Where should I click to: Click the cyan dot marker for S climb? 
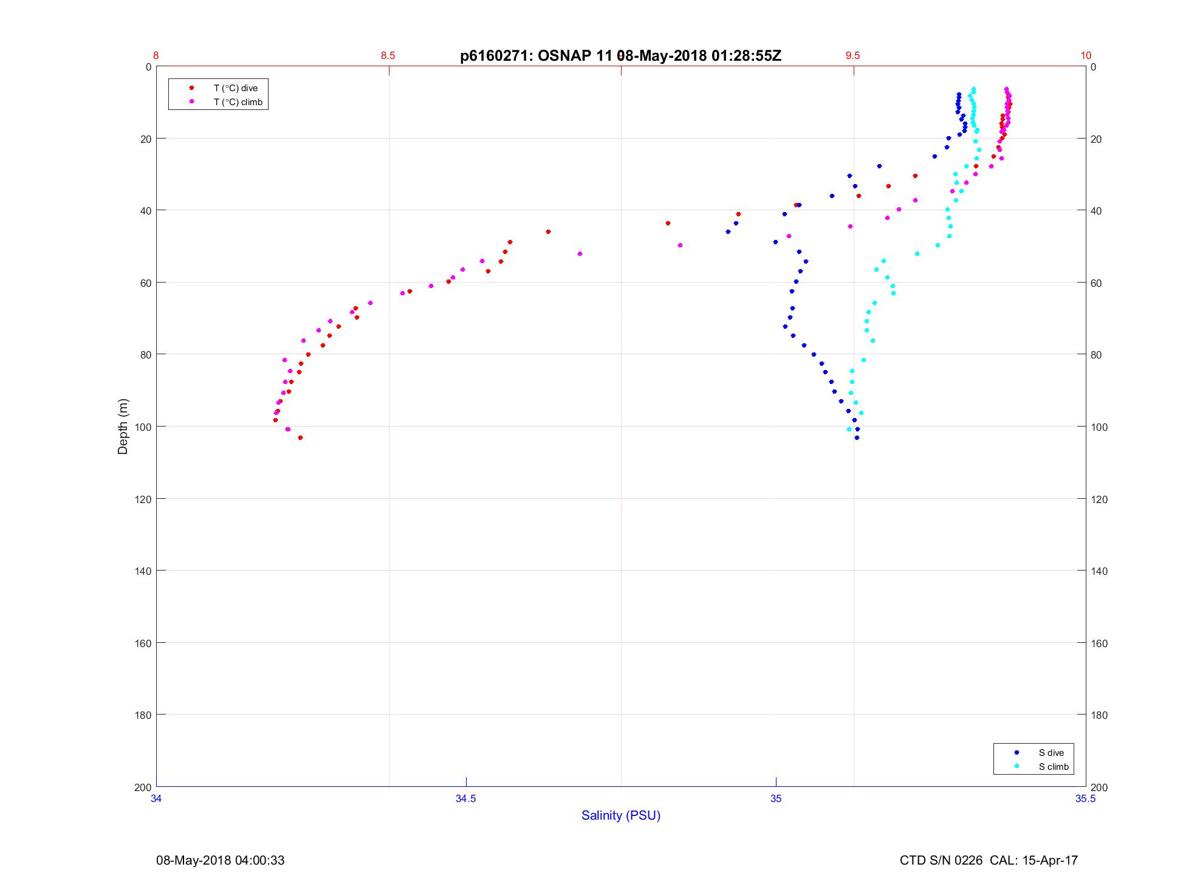(x=1017, y=766)
